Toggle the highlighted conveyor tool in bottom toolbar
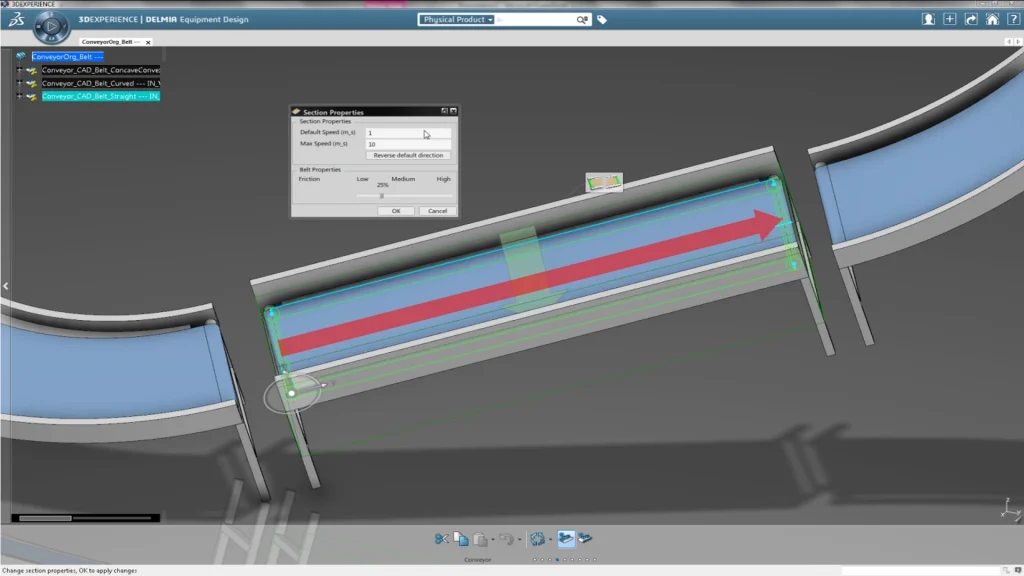1024x576 pixels. (566, 539)
